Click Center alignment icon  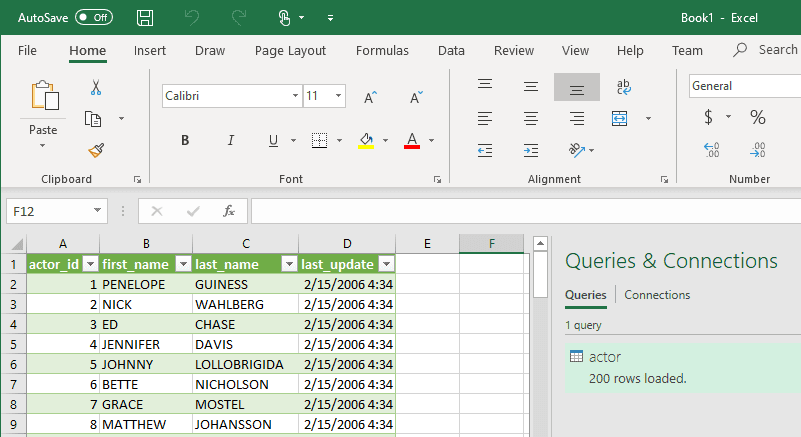point(531,119)
